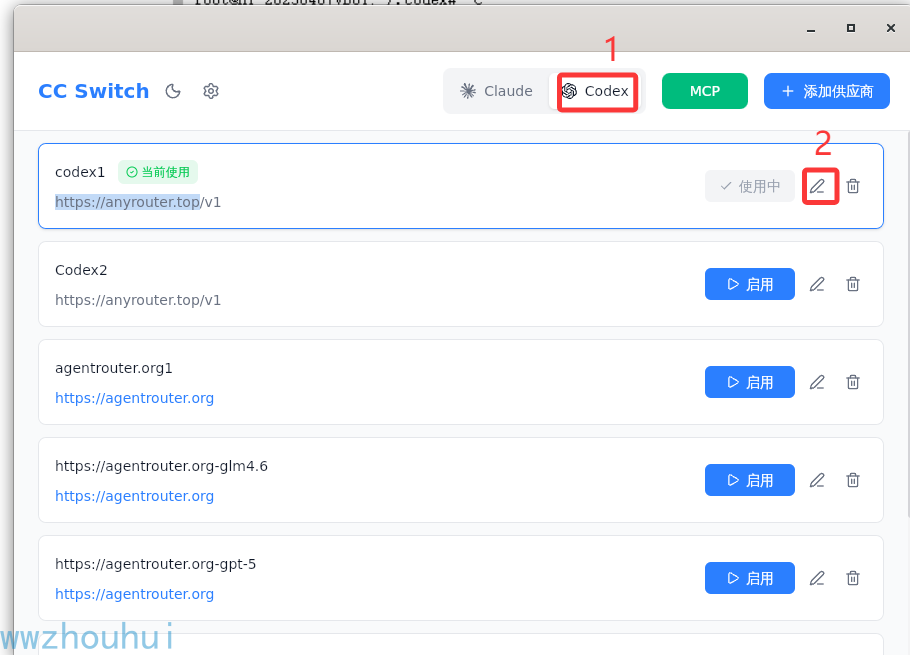Edit the agentrouter.org1 provider
The image size is (910, 655).
[817, 382]
